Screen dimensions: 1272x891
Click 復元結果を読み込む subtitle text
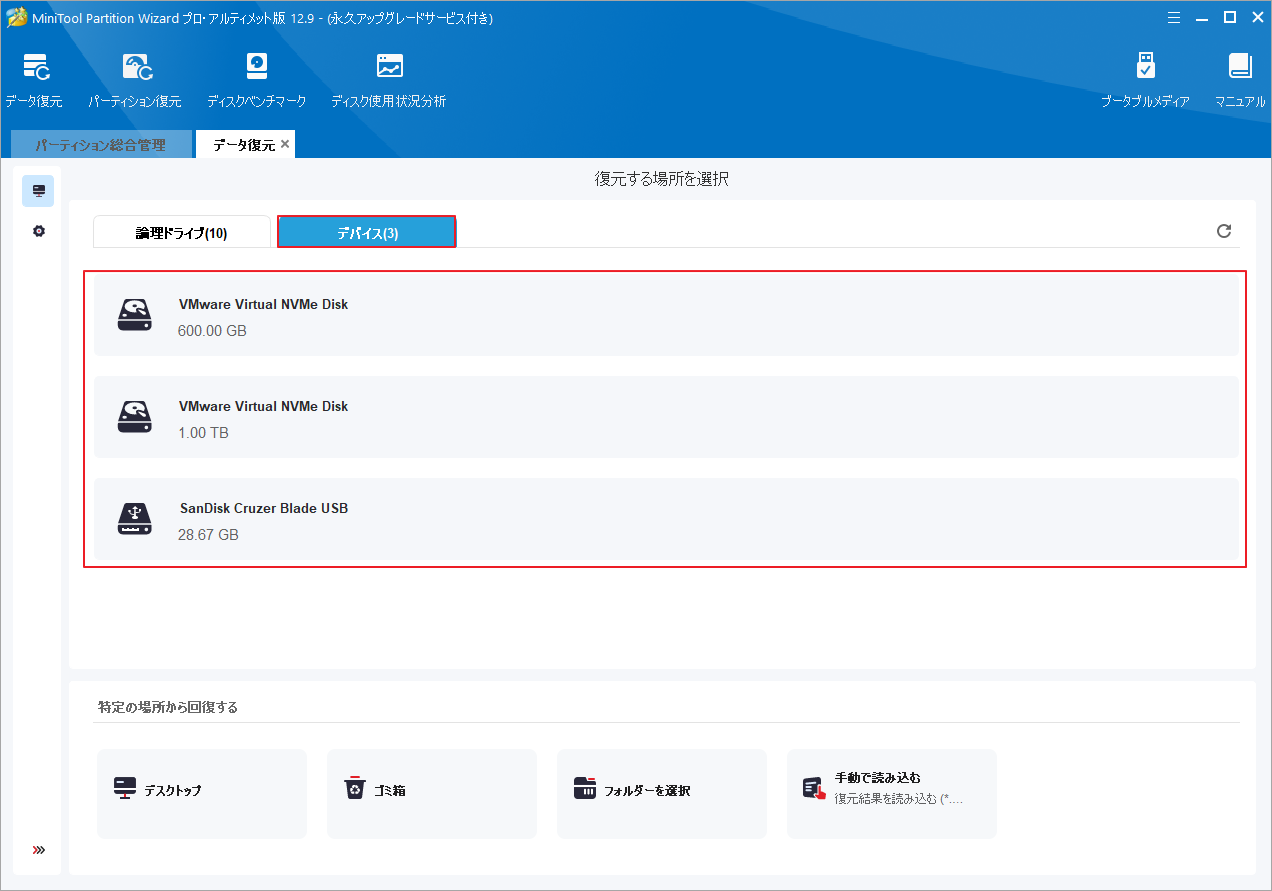[x=899, y=799]
